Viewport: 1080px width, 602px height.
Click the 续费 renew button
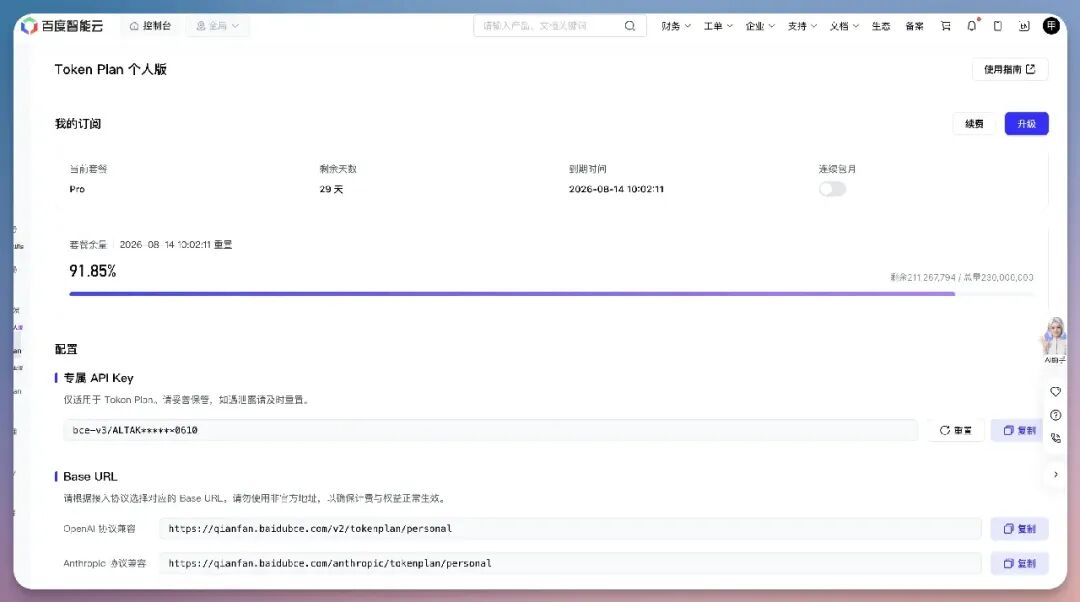974,124
